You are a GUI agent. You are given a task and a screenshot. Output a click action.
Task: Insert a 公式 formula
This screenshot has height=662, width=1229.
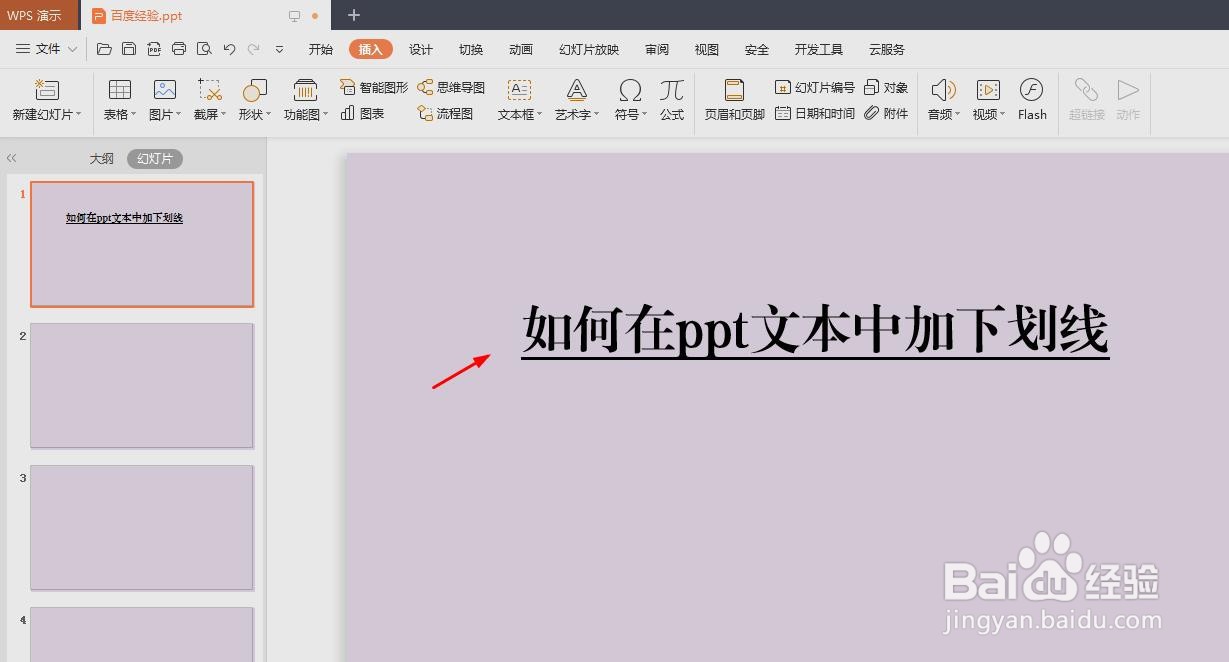pyautogui.click(x=672, y=100)
